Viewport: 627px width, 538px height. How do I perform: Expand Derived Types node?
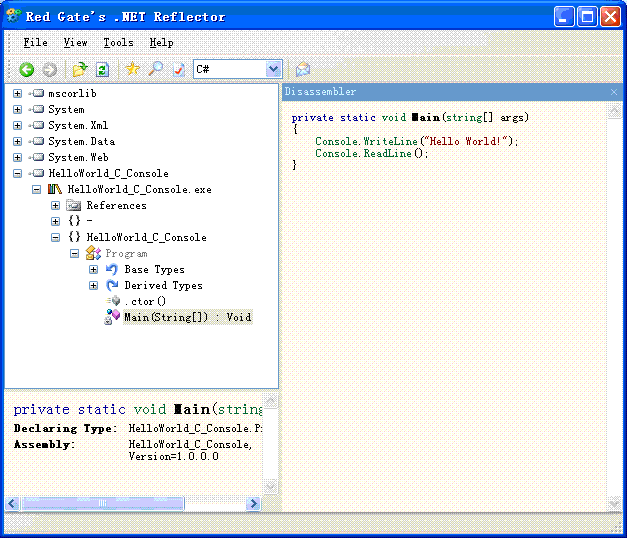pos(94,285)
